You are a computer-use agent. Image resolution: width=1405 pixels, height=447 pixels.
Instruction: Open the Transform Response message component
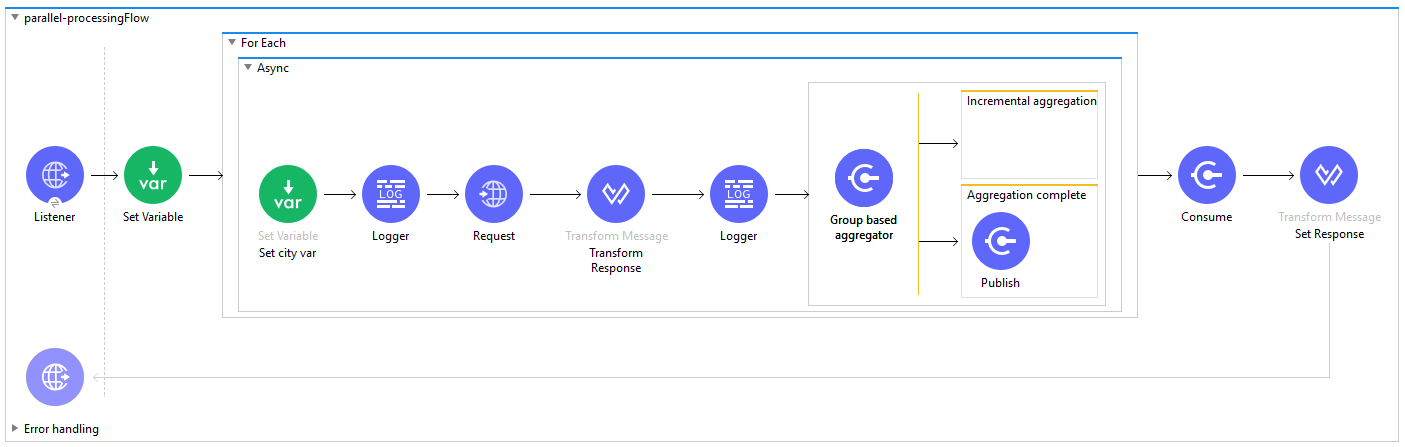[616, 194]
